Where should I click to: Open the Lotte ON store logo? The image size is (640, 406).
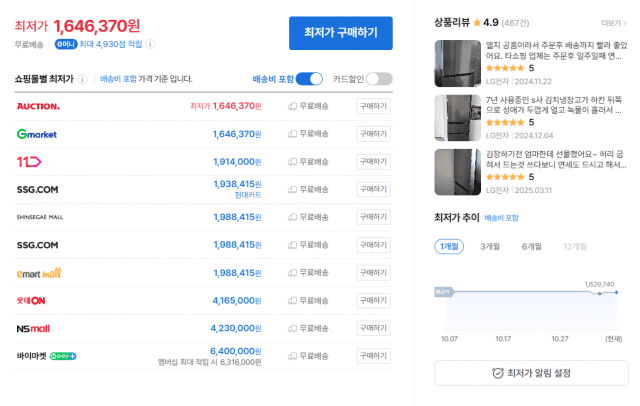pos(32,300)
